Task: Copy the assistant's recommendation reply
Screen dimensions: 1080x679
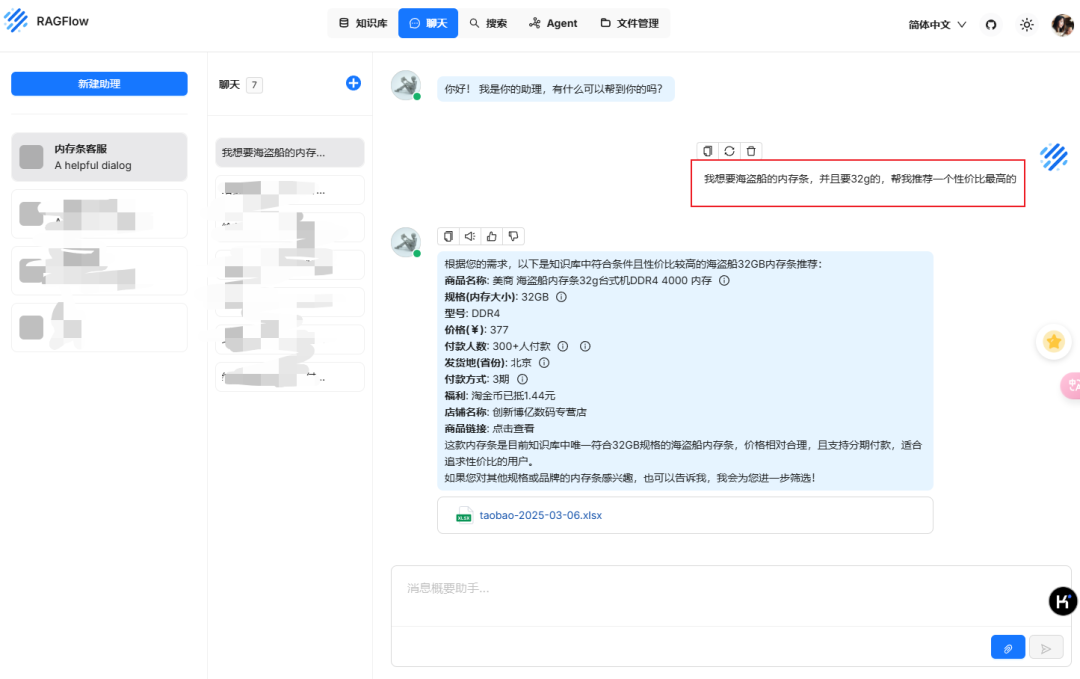Action: point(448,236)
